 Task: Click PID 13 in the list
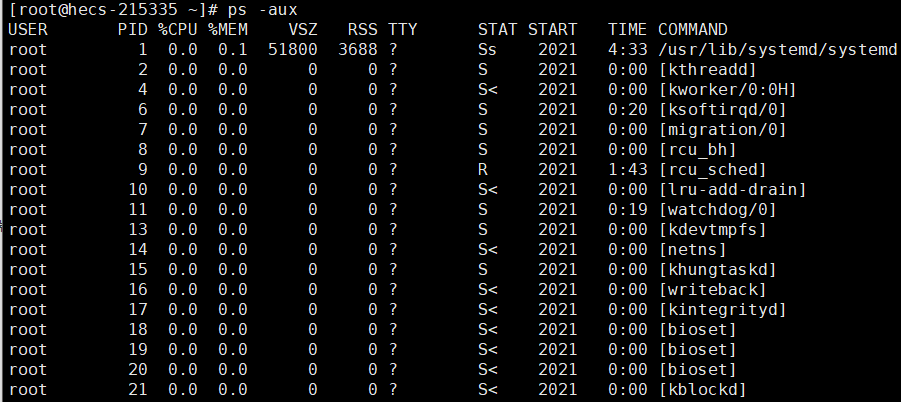pyautogui.click(x=137, y=230)
